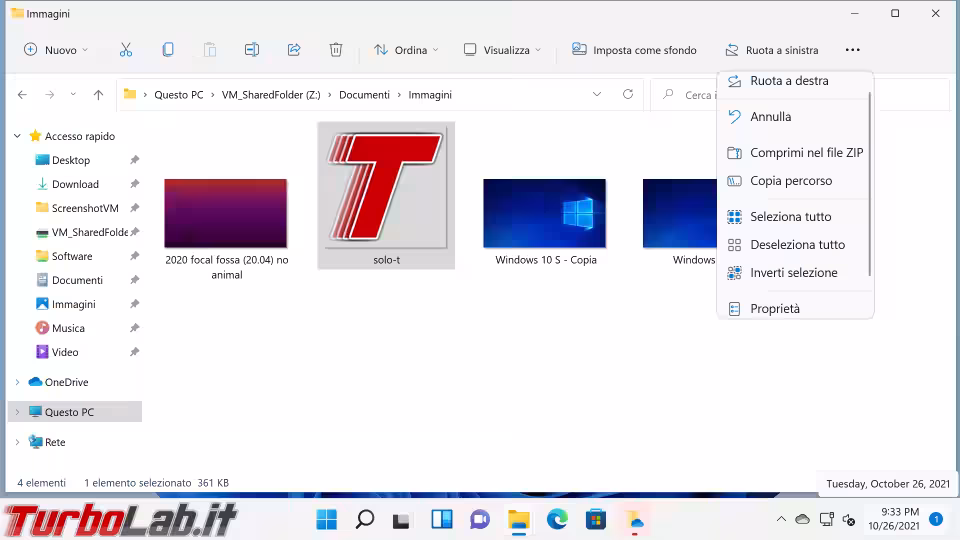Open Microsoft Edge from the taskbar
Screen dimensions: 960x540
557,519
